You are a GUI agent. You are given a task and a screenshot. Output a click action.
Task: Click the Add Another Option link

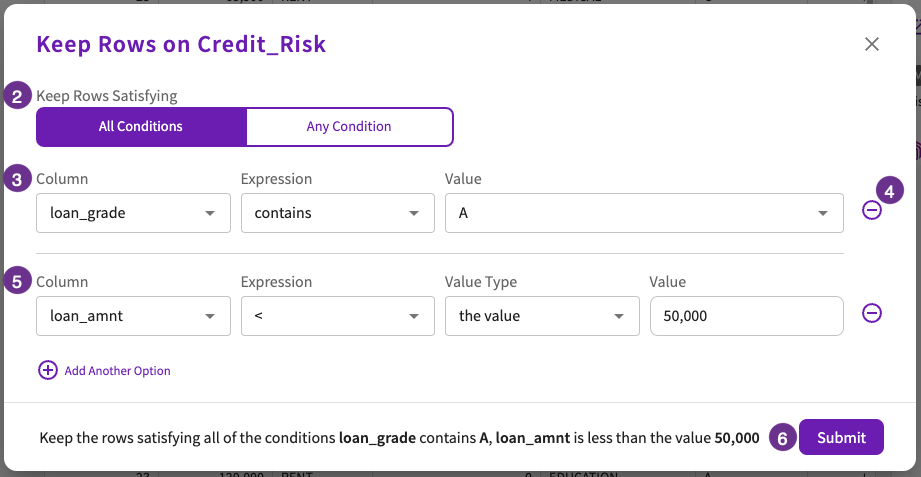coord(117,371)
